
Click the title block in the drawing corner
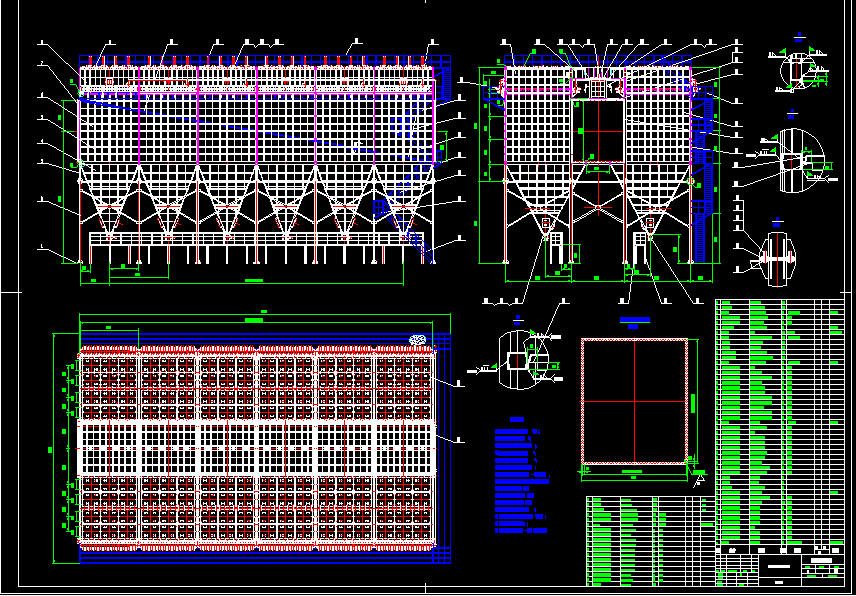(780, 570)
